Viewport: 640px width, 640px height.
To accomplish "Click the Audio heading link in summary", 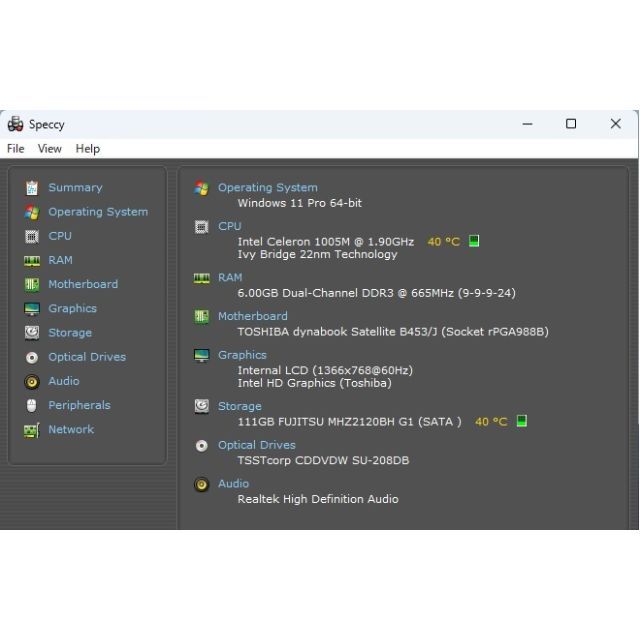I will [233, 484].
